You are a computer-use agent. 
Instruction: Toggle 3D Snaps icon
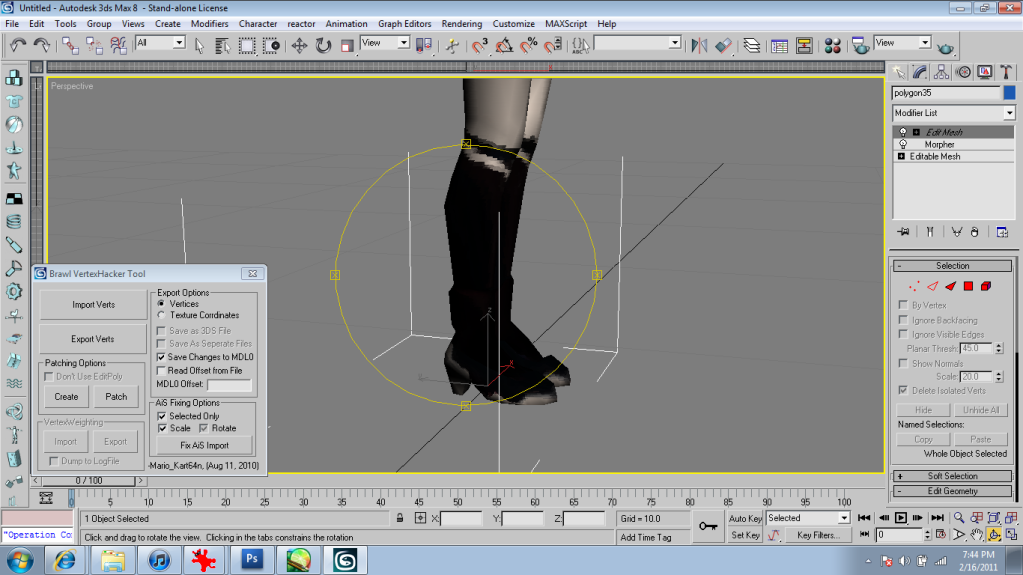(480, 45)
